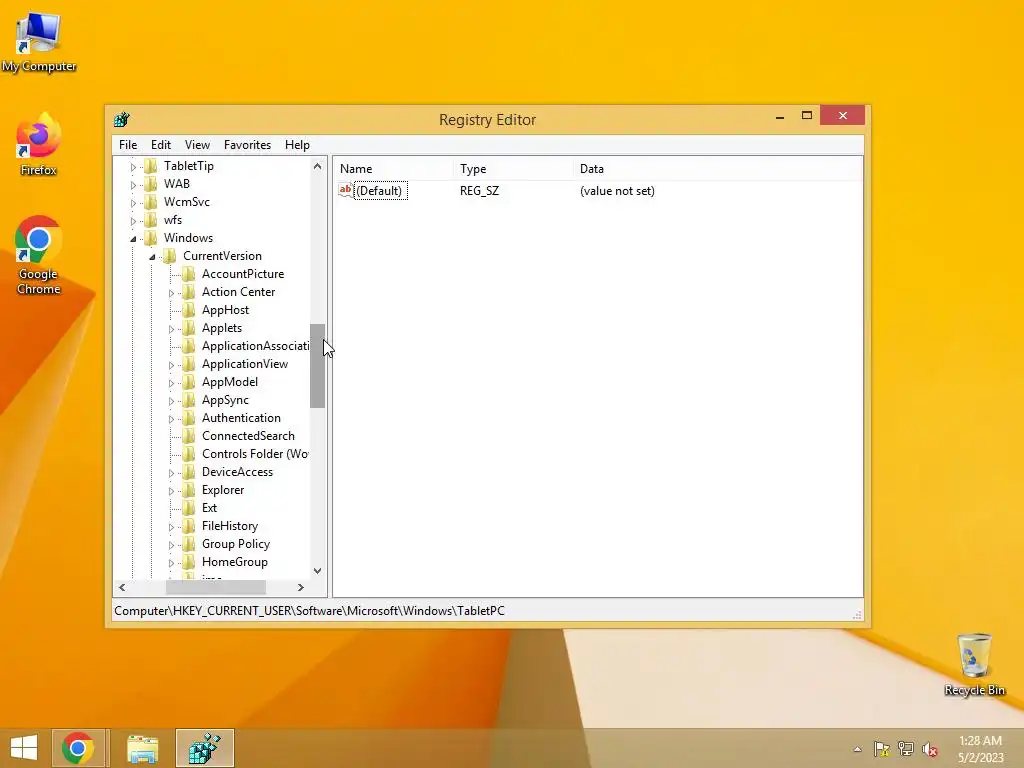
Task: Expand the Explorer key
Action: point(171,491)
